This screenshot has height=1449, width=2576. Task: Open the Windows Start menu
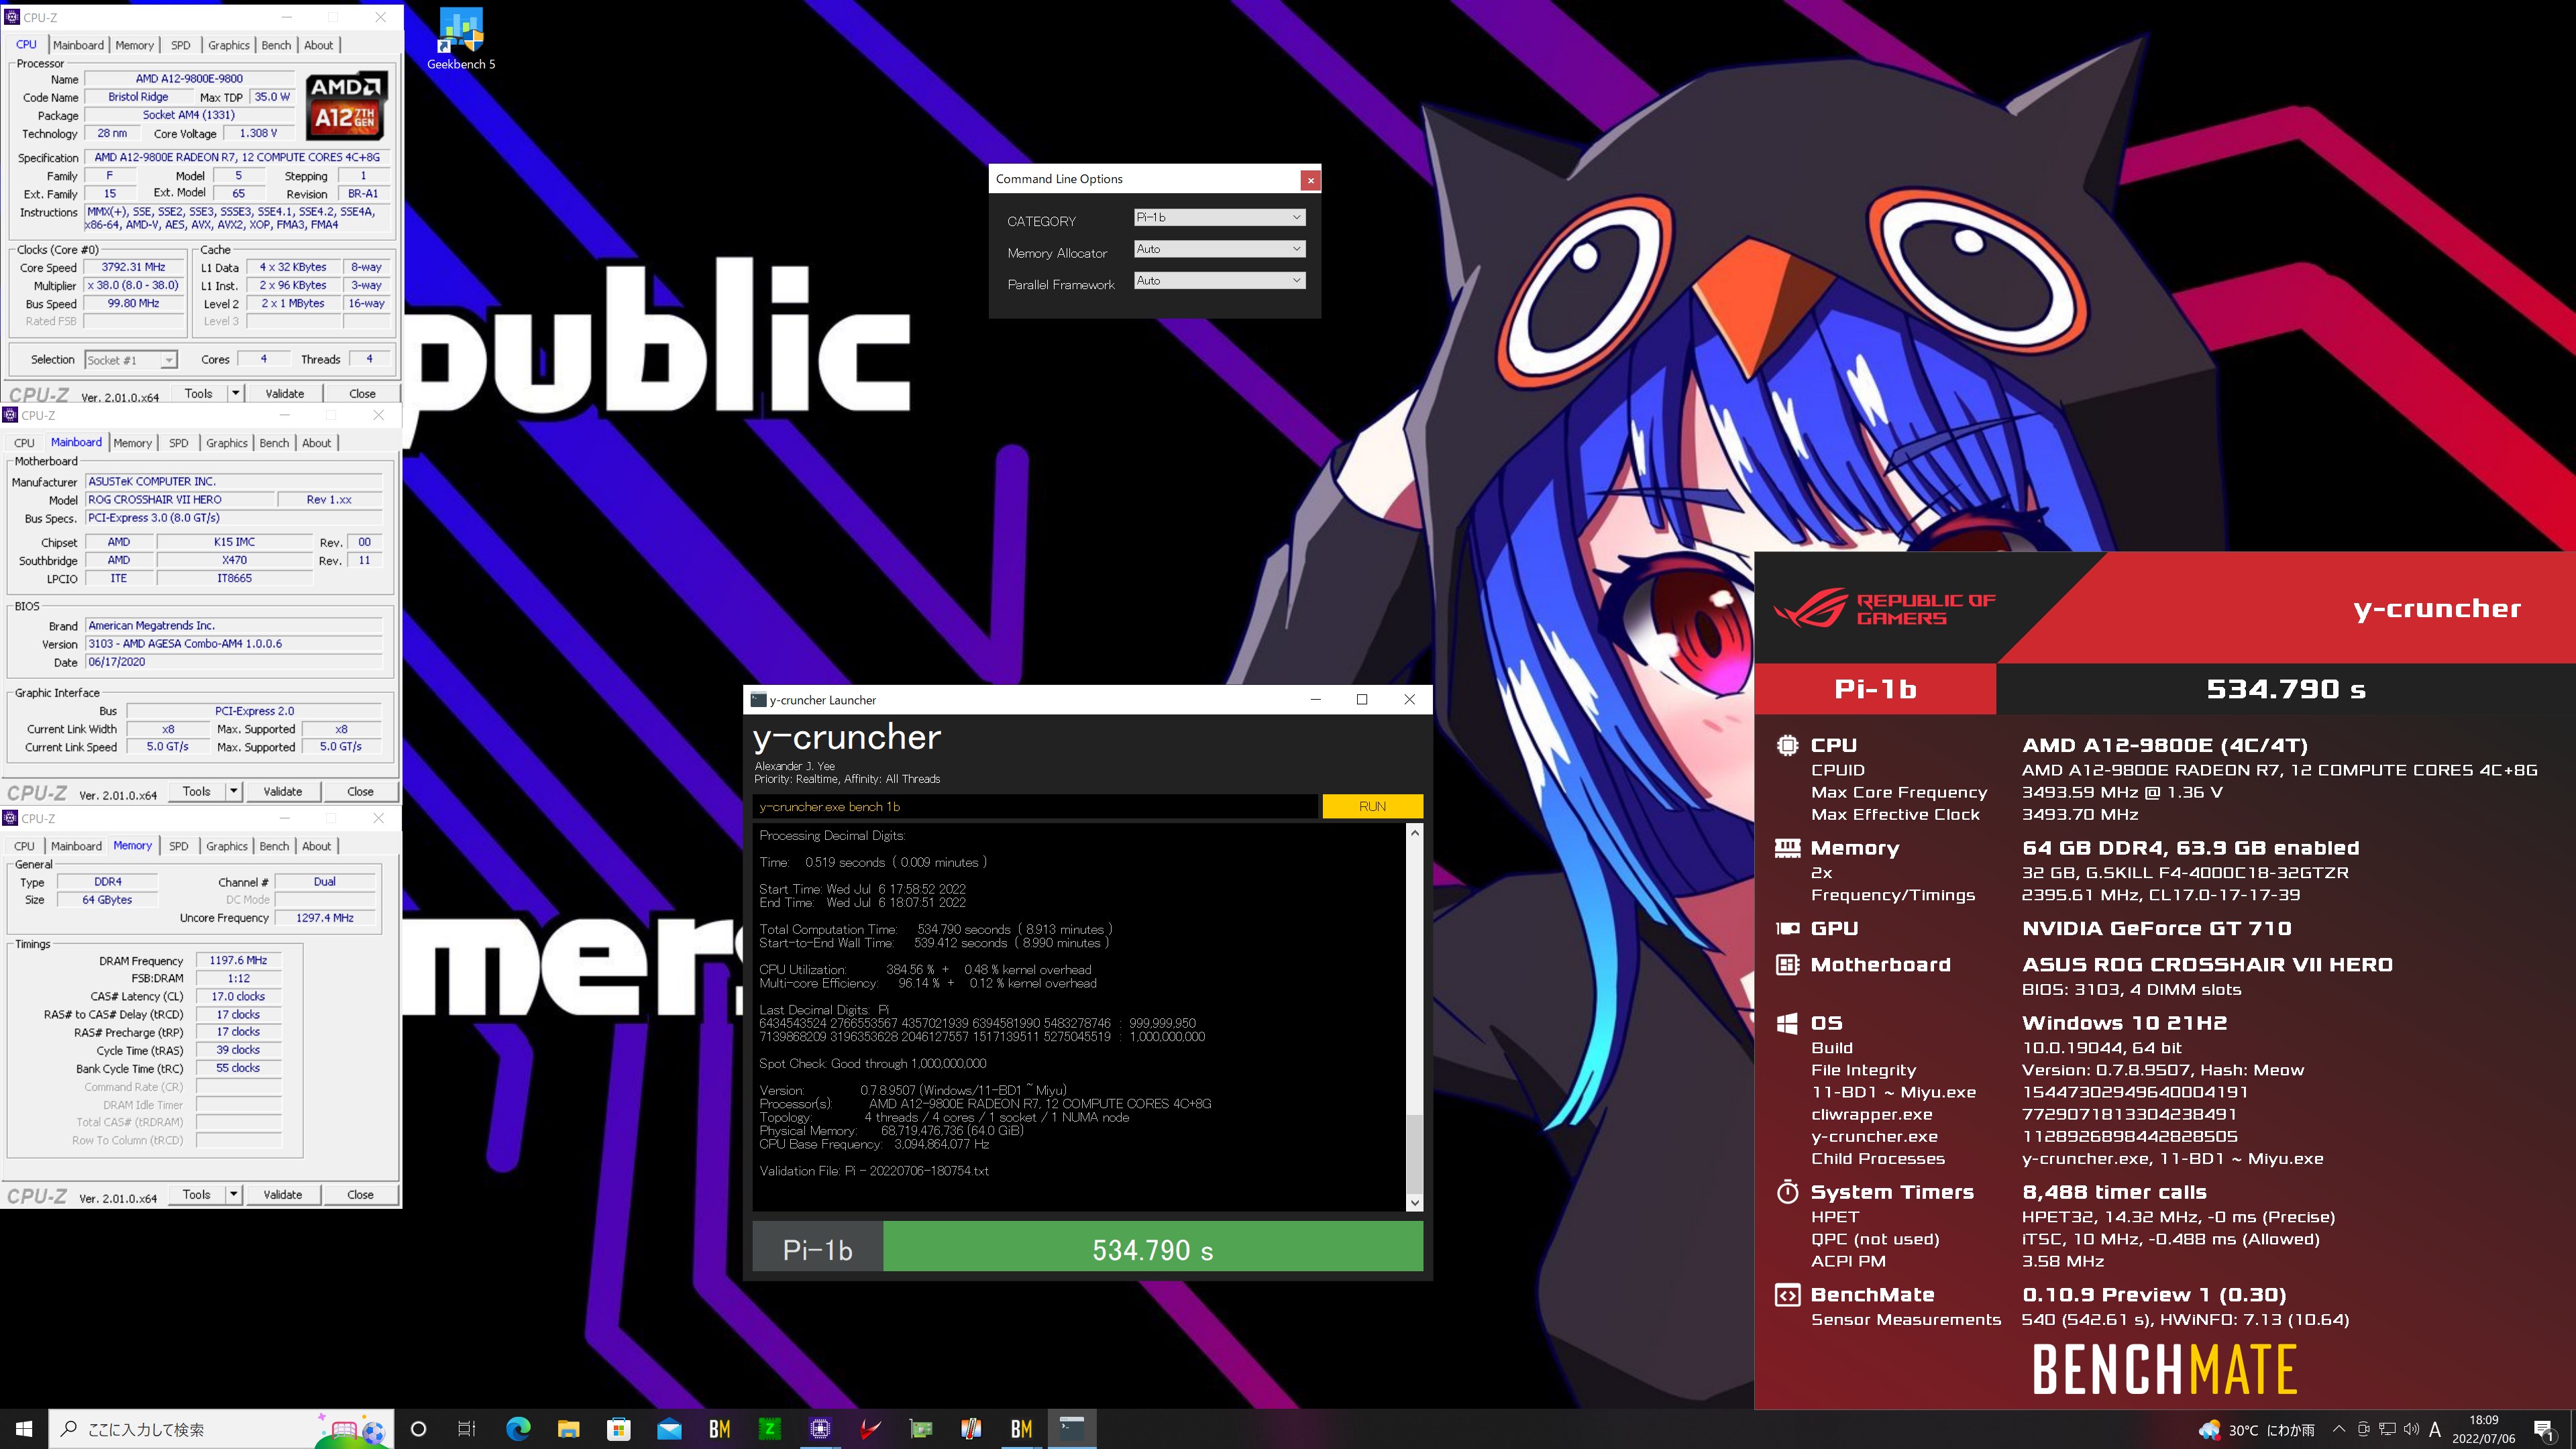pyautogui.click(x=24, y=1429)
